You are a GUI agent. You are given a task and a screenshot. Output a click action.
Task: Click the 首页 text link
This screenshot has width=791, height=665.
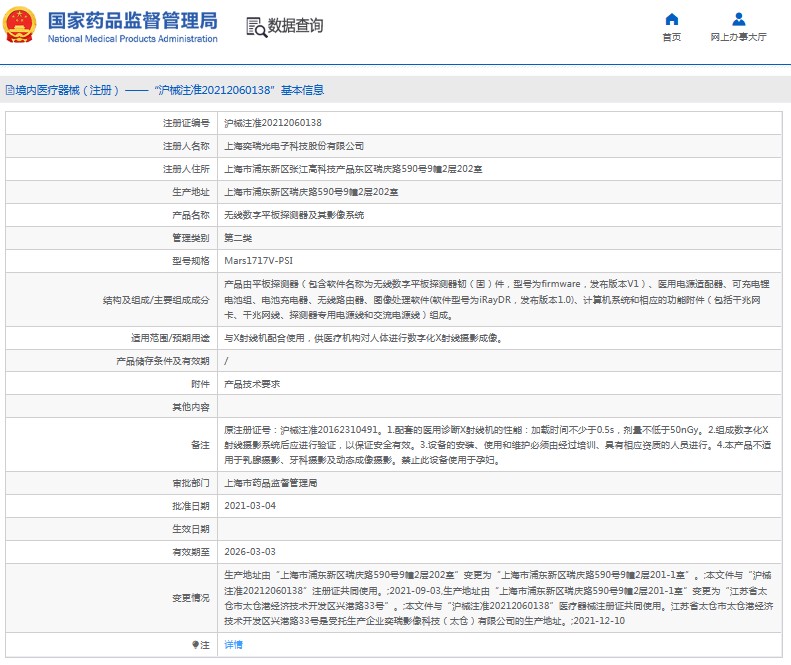pyautogui.click(x=671, y=37)
